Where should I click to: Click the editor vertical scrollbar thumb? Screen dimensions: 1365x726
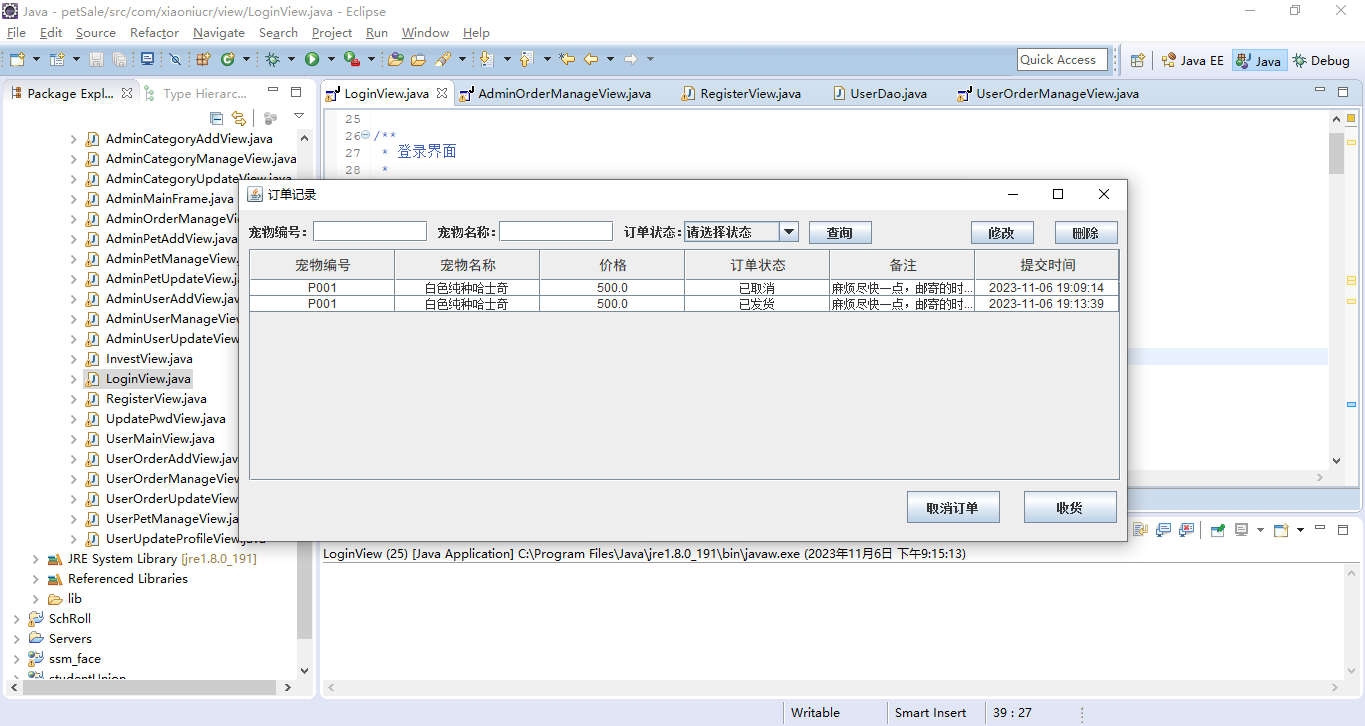pos(1337,152)
